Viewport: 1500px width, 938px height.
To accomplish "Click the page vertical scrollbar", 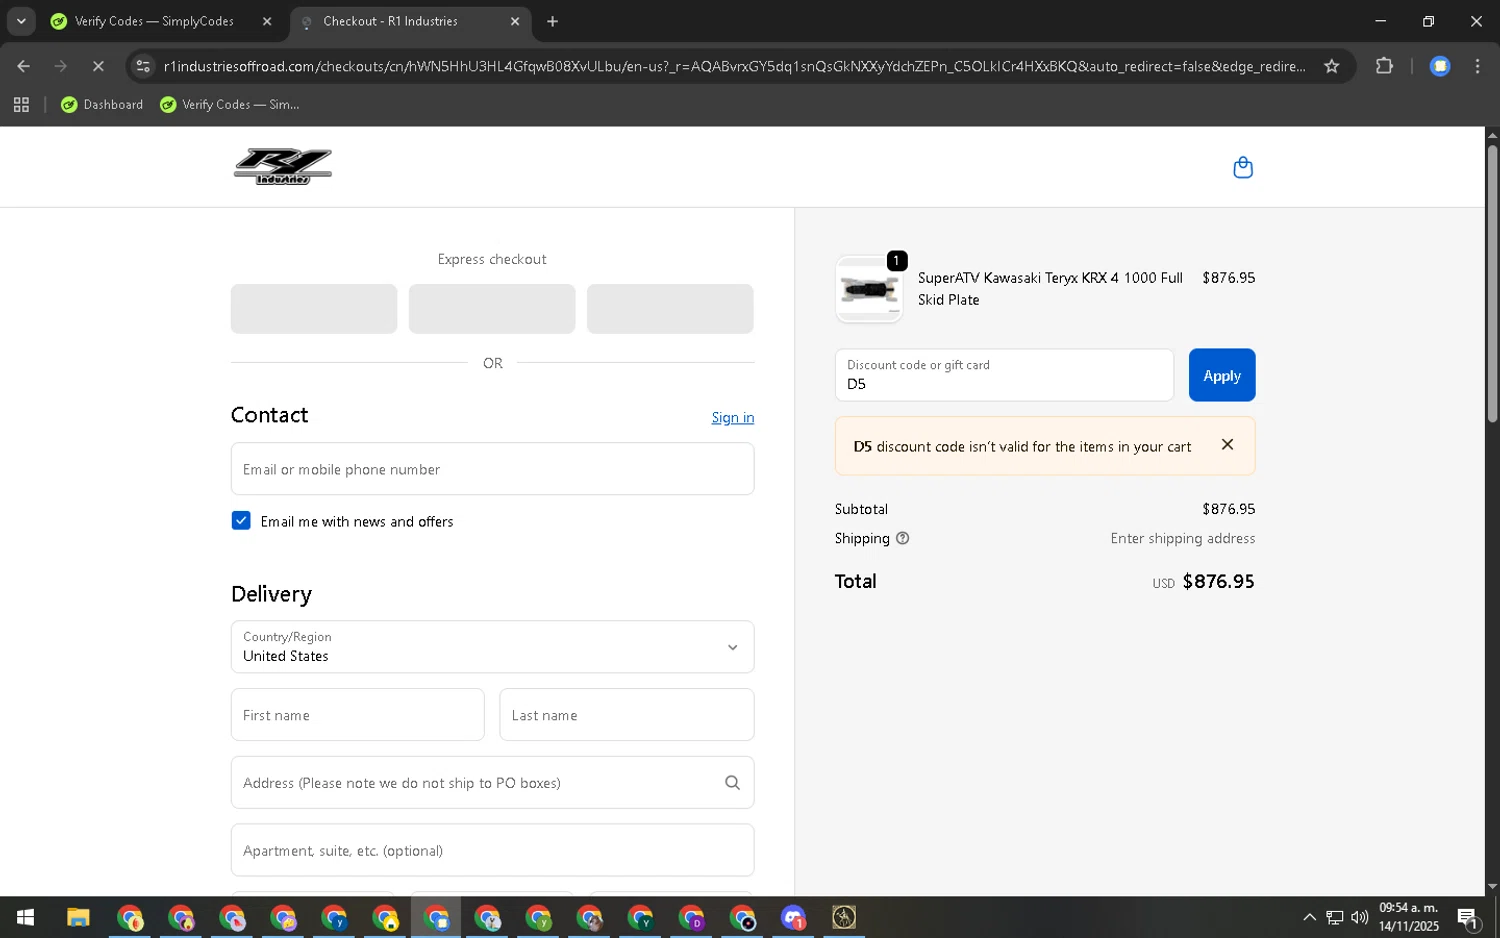I will 1492,284.
